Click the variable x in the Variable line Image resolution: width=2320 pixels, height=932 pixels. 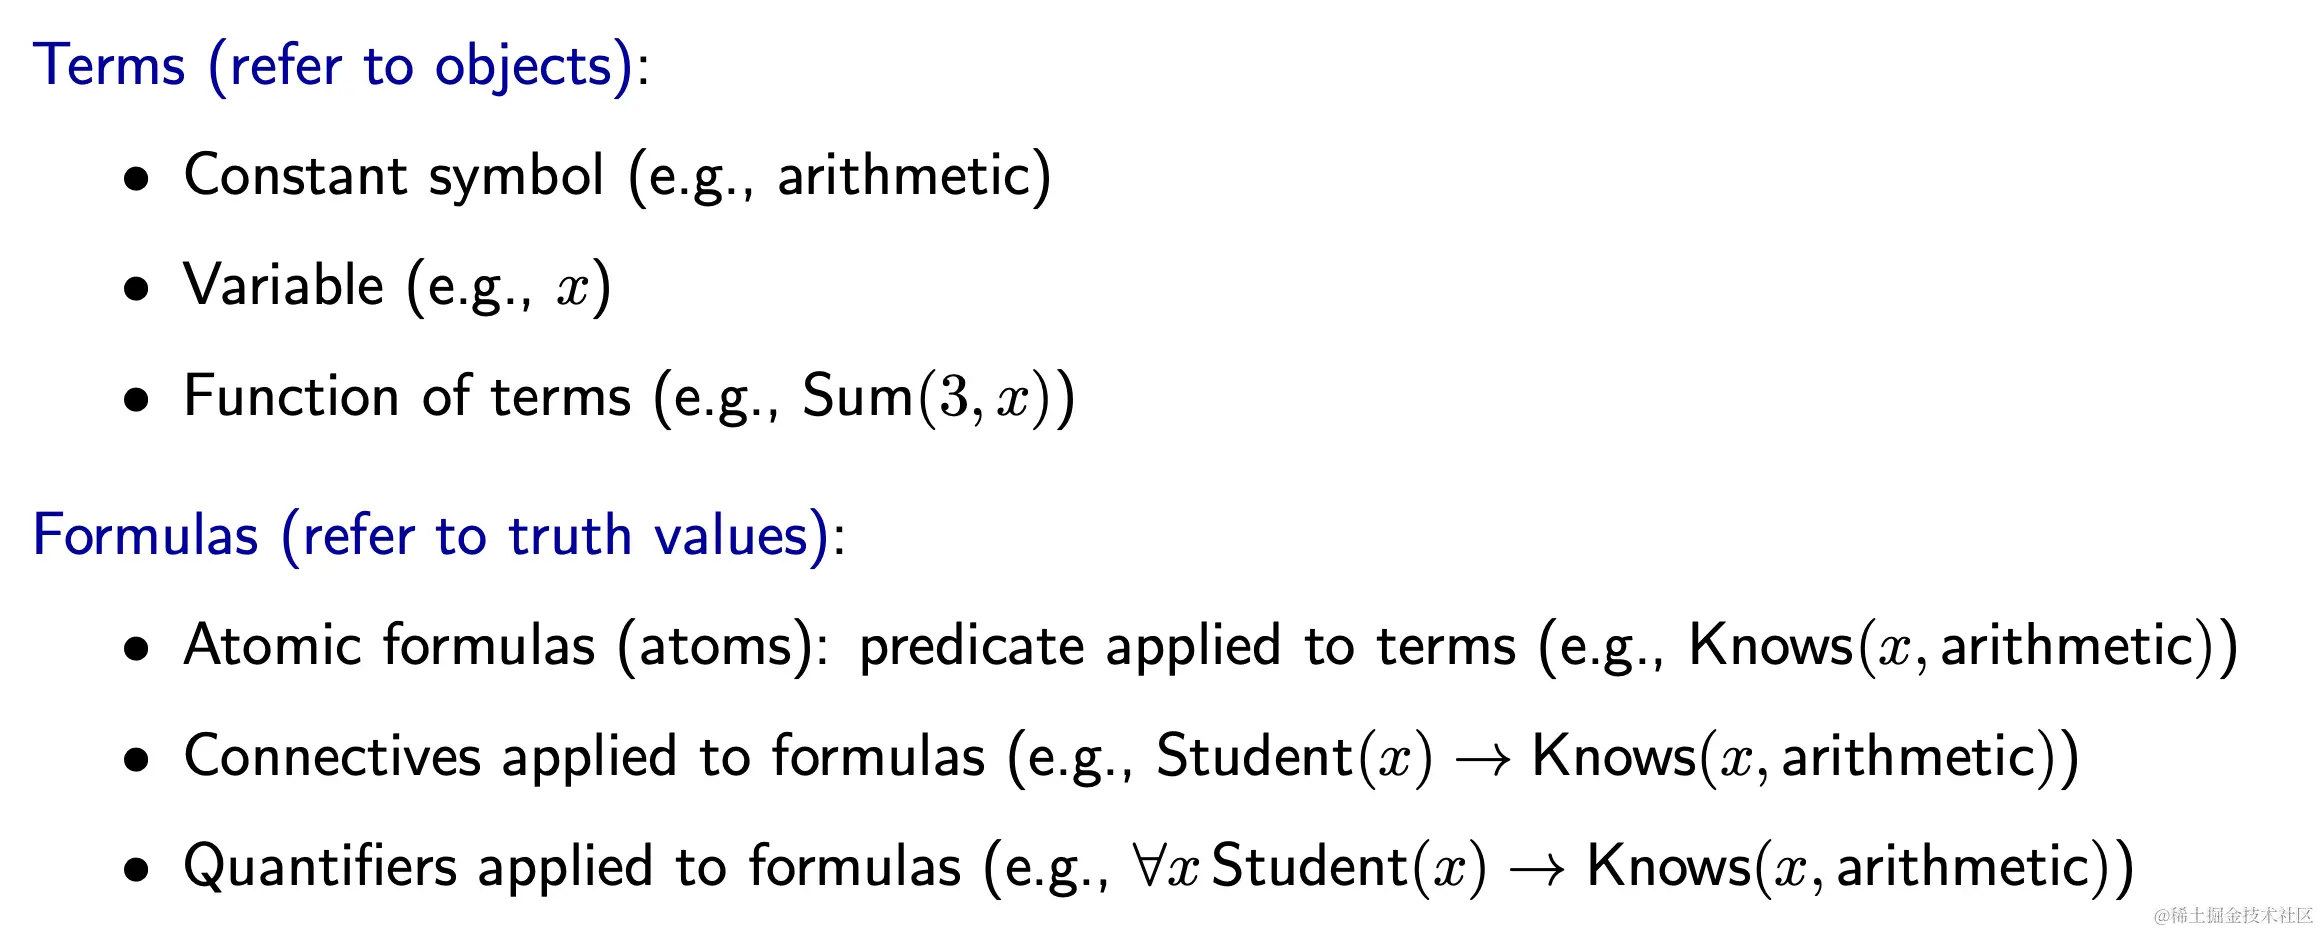pyautogui.click(x=573, y=289)
